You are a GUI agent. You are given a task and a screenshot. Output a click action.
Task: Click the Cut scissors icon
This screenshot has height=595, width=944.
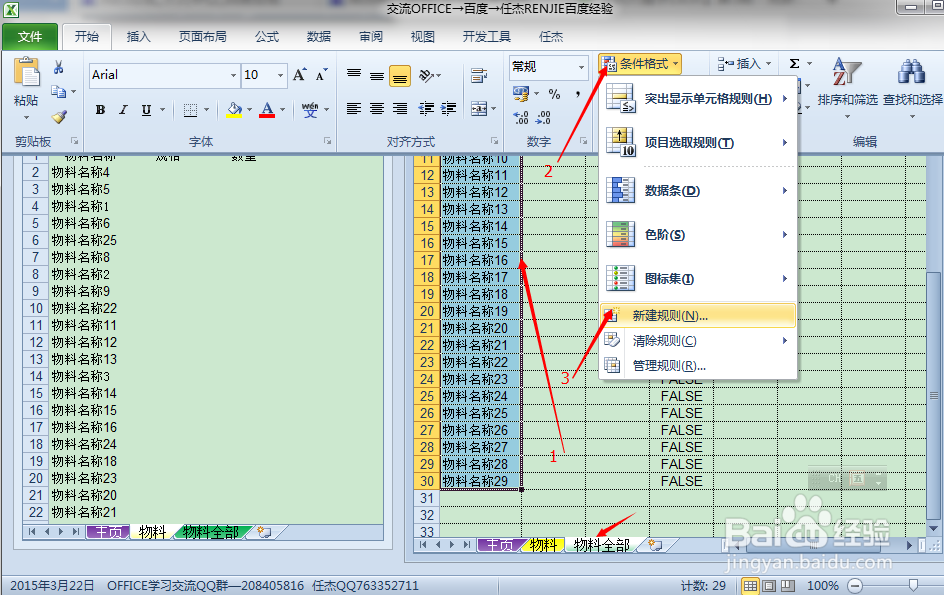click(x=58, y=67)
